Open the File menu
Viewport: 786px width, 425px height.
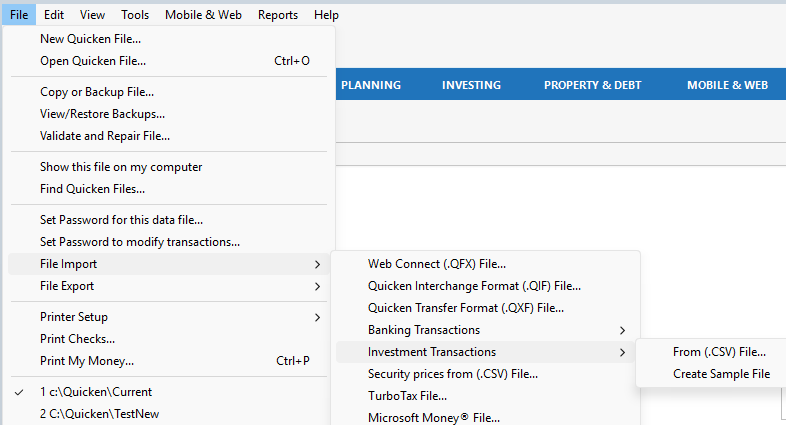coord(19,15)
